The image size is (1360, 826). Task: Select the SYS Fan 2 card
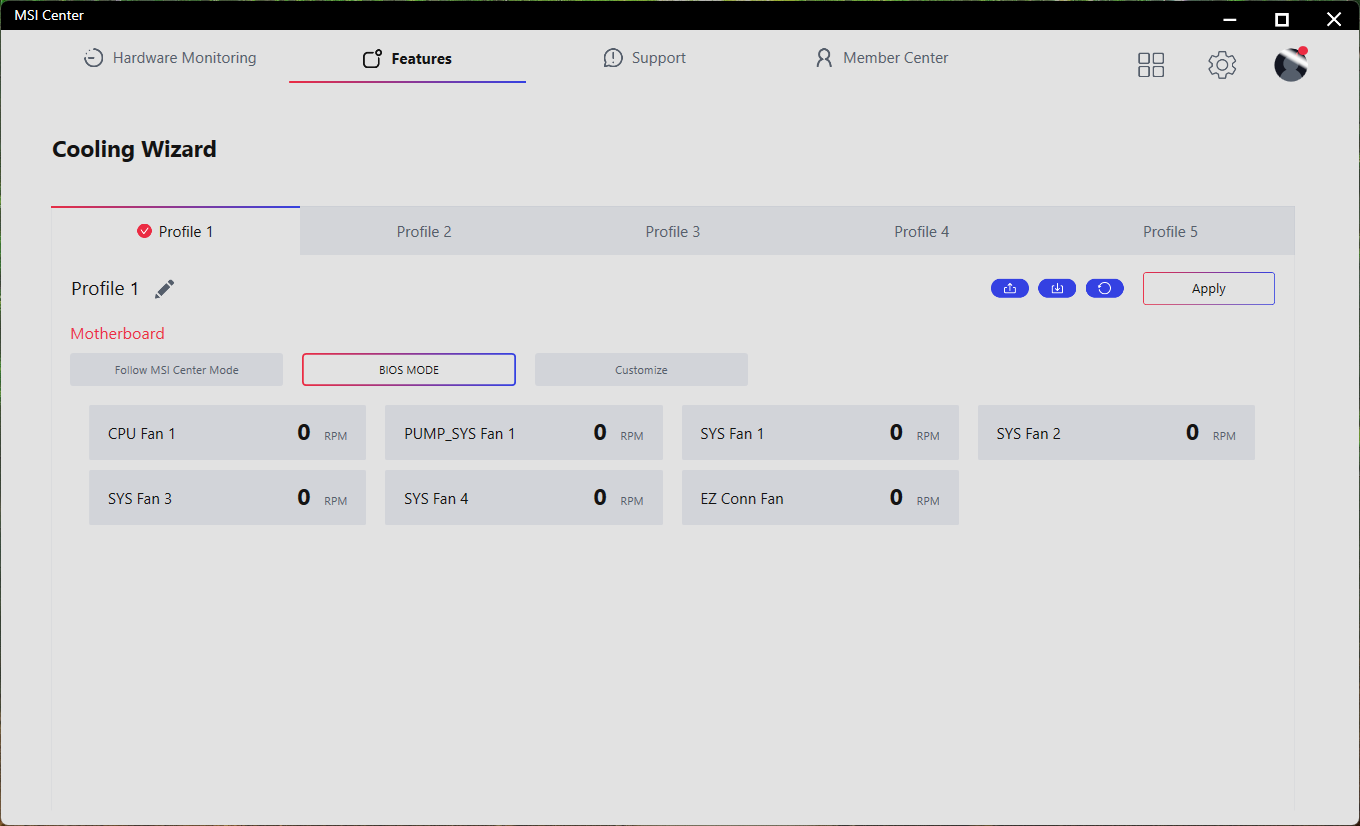(x=1116, y=433)
